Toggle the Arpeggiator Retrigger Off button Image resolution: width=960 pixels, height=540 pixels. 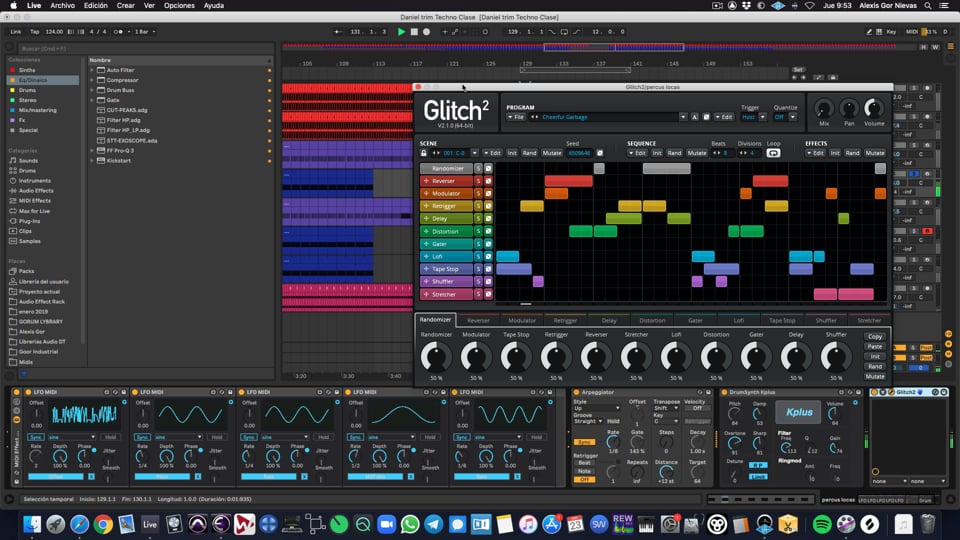click(584, 479)
